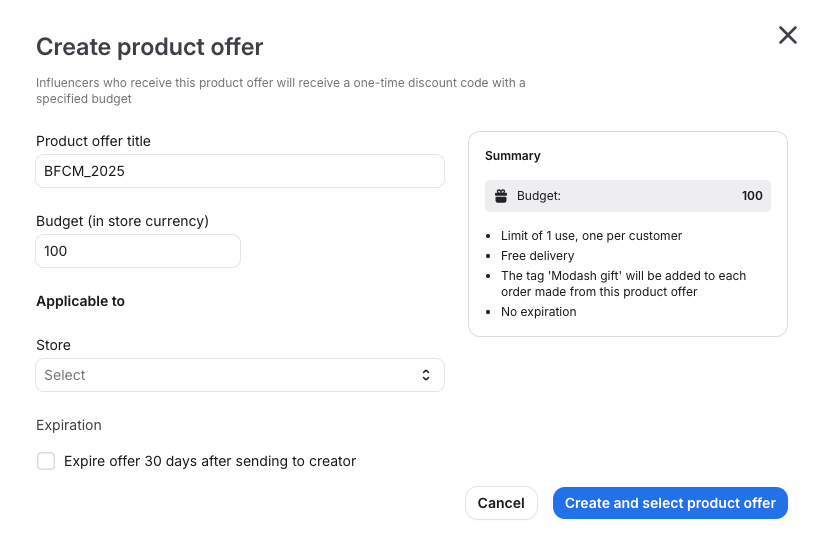Click the gift icon beside Budget in Summary
The height and width of the screenshot is (555, 825).
pos(502,196)
